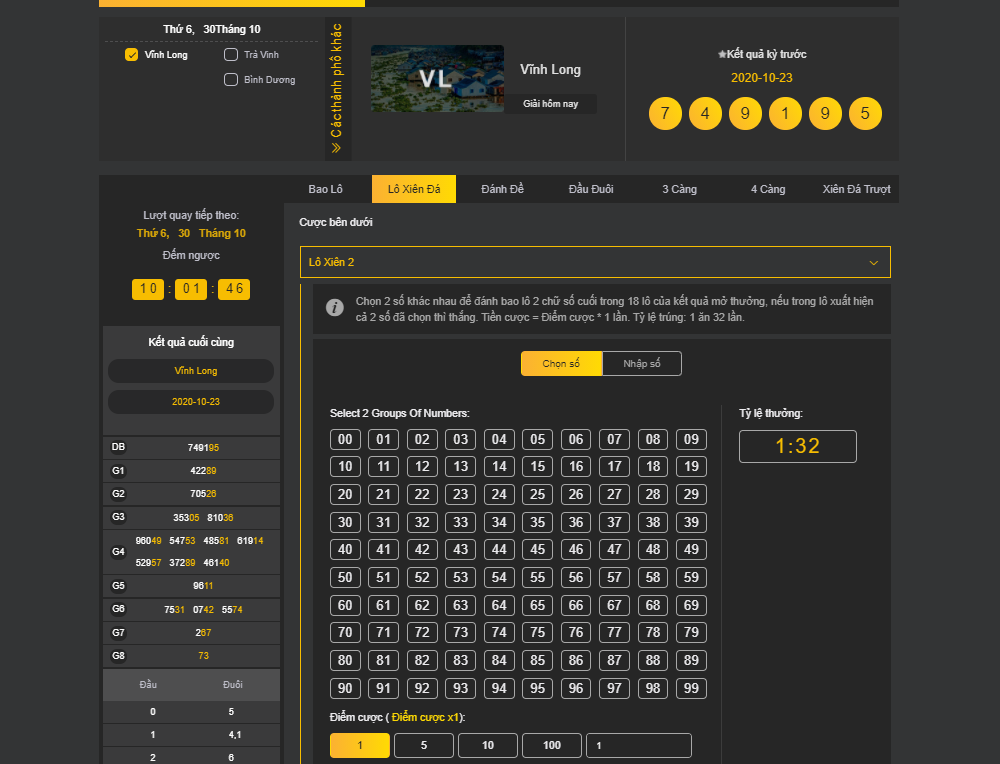
Task: Open the Đánh Đề tab
Action: pyautogui.click(x=502, y=189)
